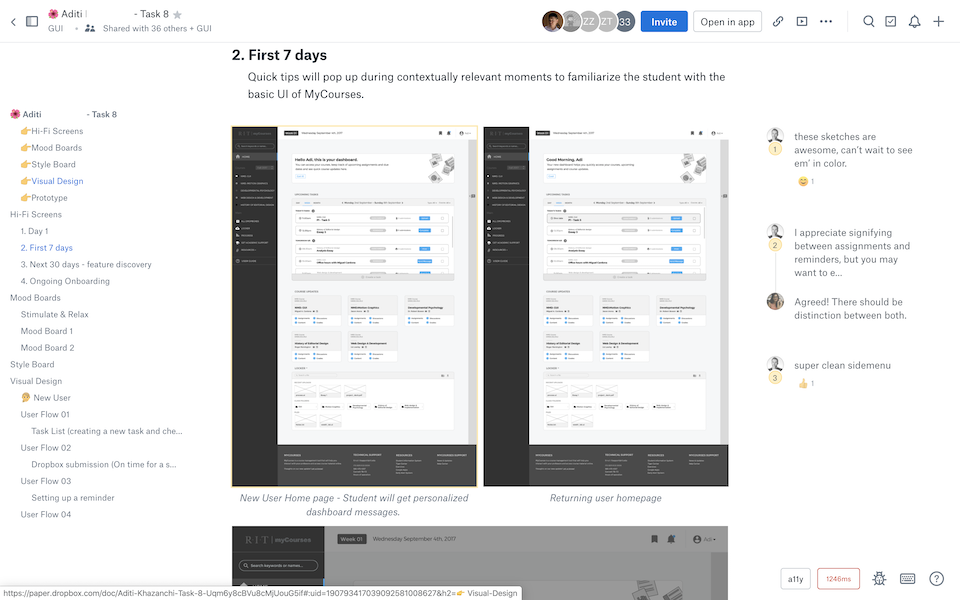Toggle the sidebar panel icon

click(32, 21)
